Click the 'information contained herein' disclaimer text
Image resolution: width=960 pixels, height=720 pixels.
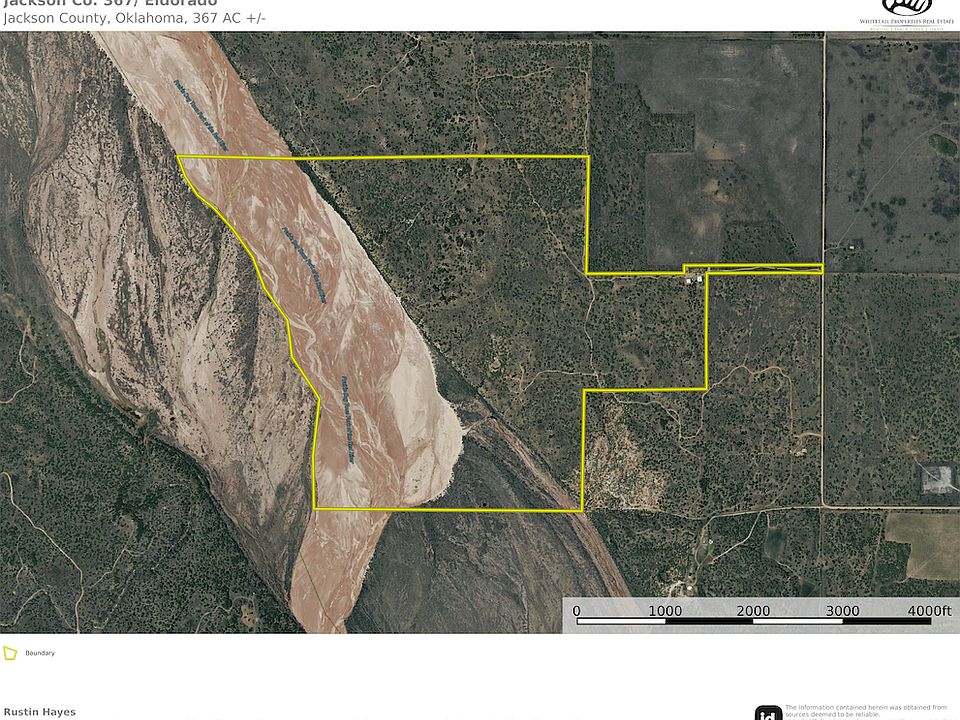pyautogui.click(x=866, y=711)
